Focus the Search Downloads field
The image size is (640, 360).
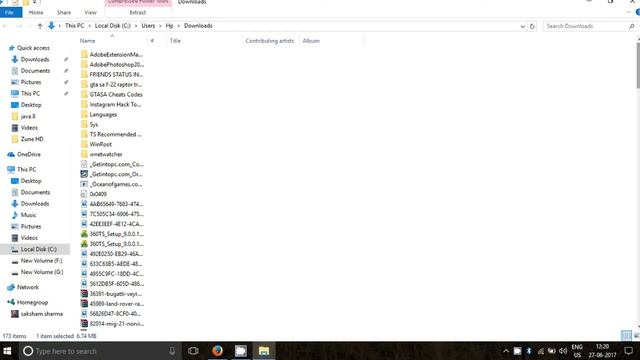(x=586, y=26)
